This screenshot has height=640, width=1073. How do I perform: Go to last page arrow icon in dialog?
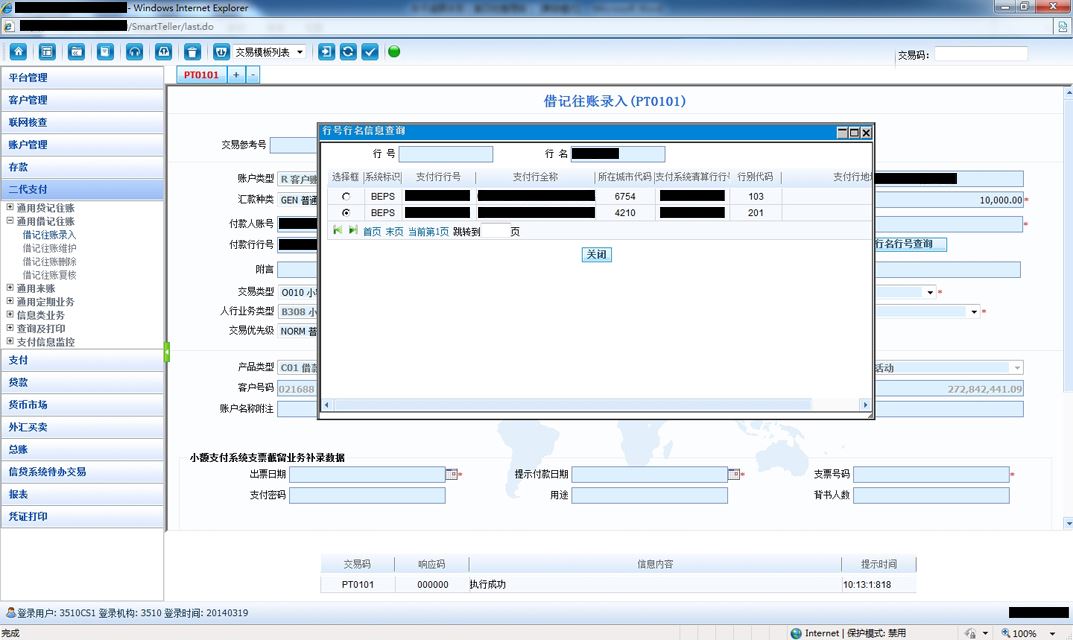(x=353, y=231)
